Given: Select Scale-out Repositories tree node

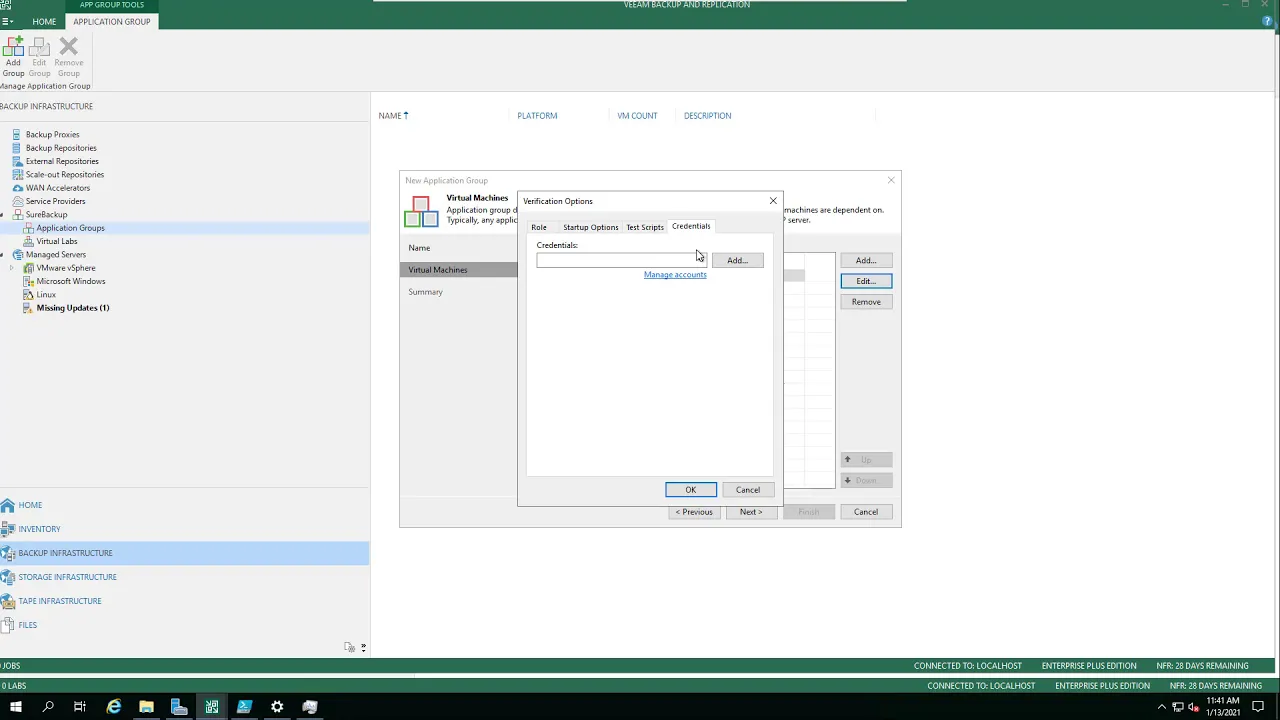Looking at the screenshot, I should point(64,174).
